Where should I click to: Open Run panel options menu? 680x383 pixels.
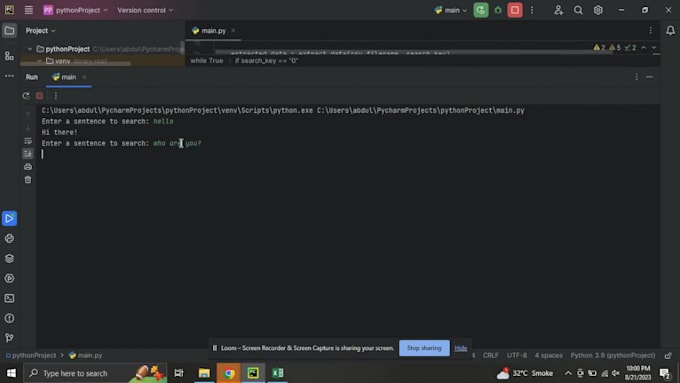[x=636, y=77]
